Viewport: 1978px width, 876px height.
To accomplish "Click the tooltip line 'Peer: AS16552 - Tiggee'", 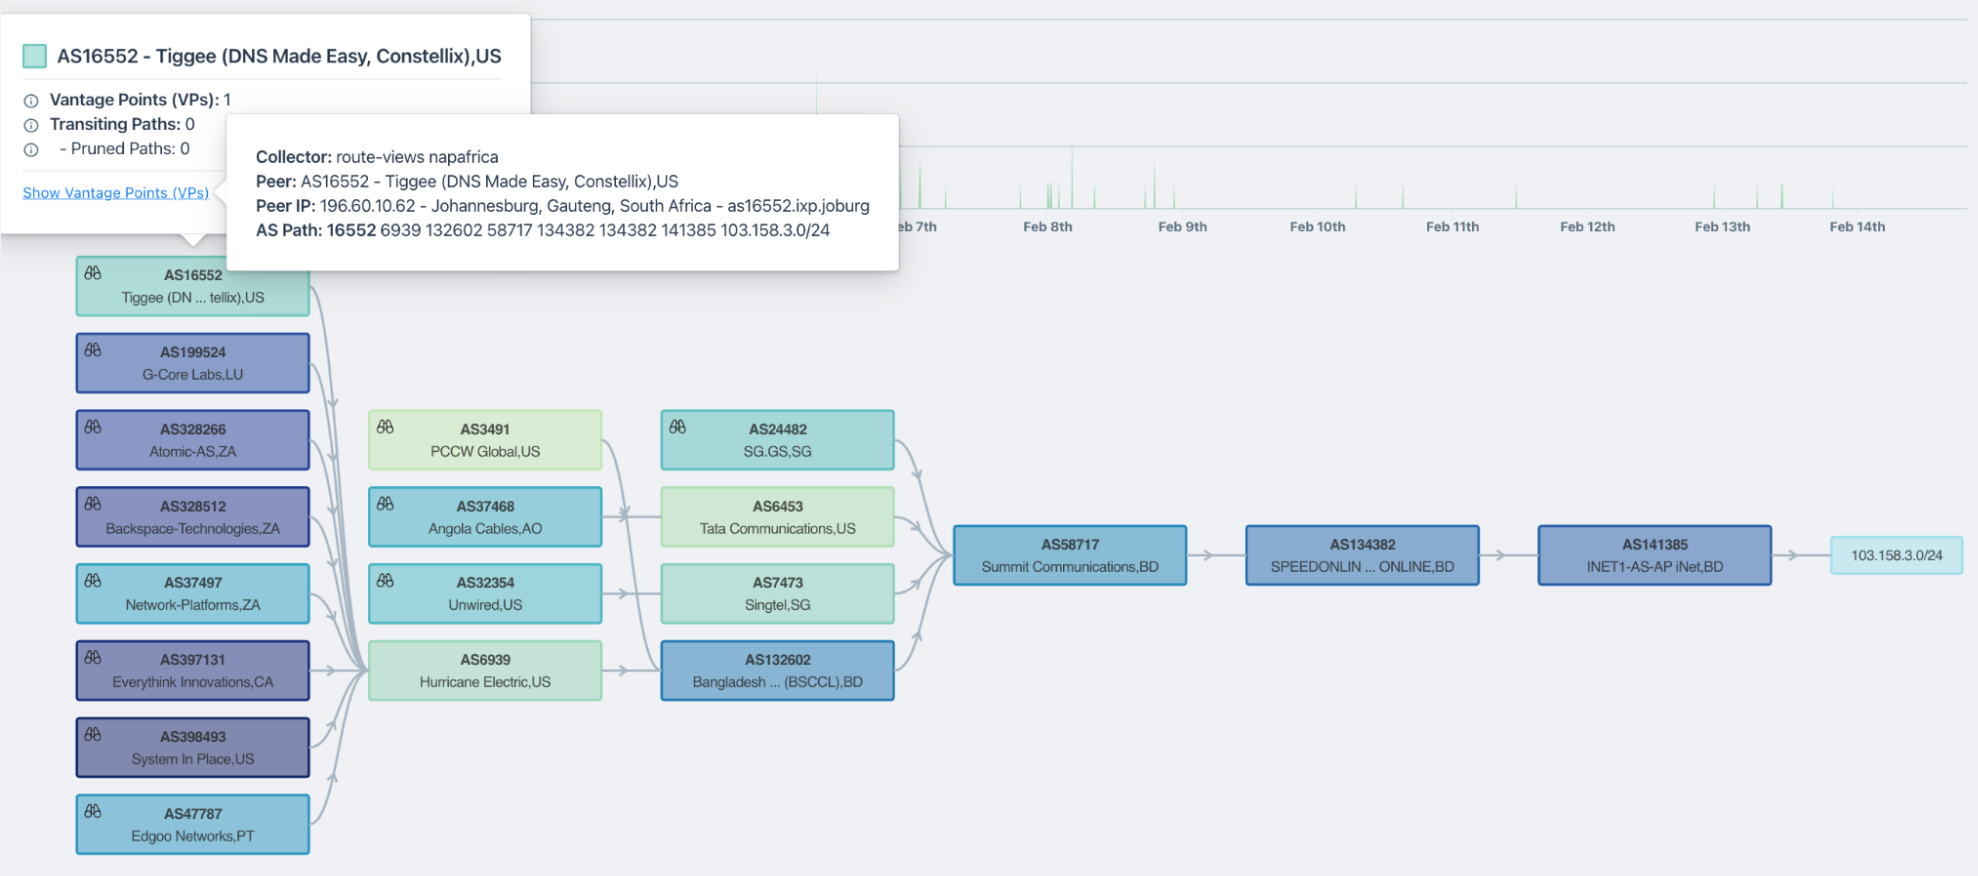I will click(467, 181).
